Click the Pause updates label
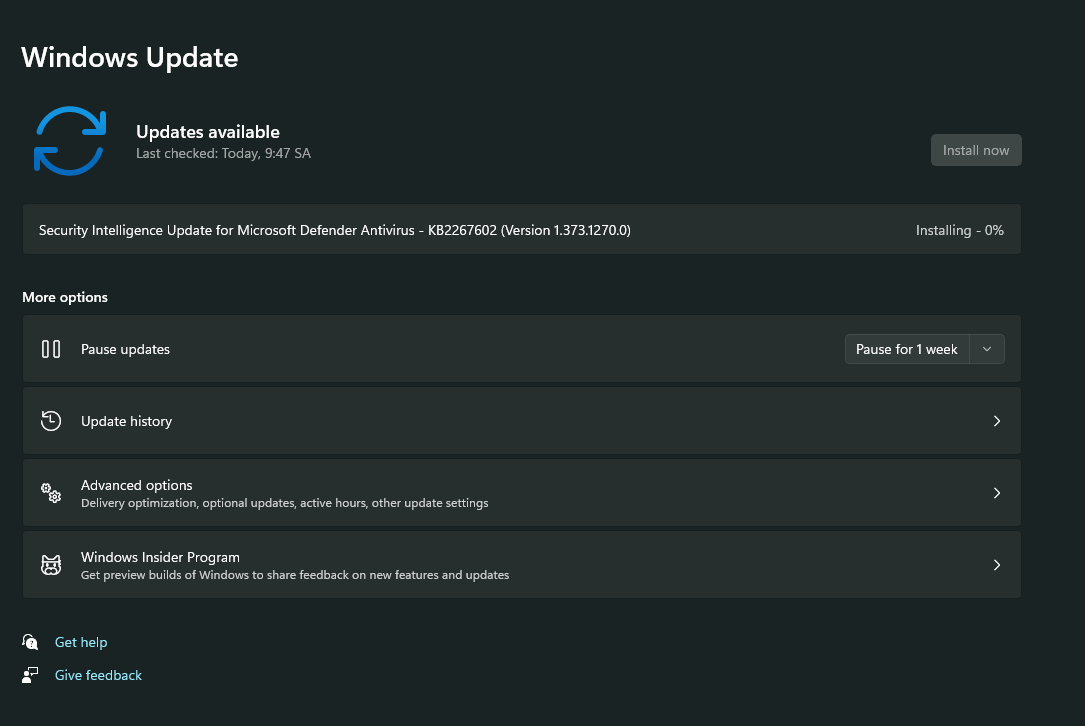The height and width of the screenshot is (726, 1085). (125, 349)
